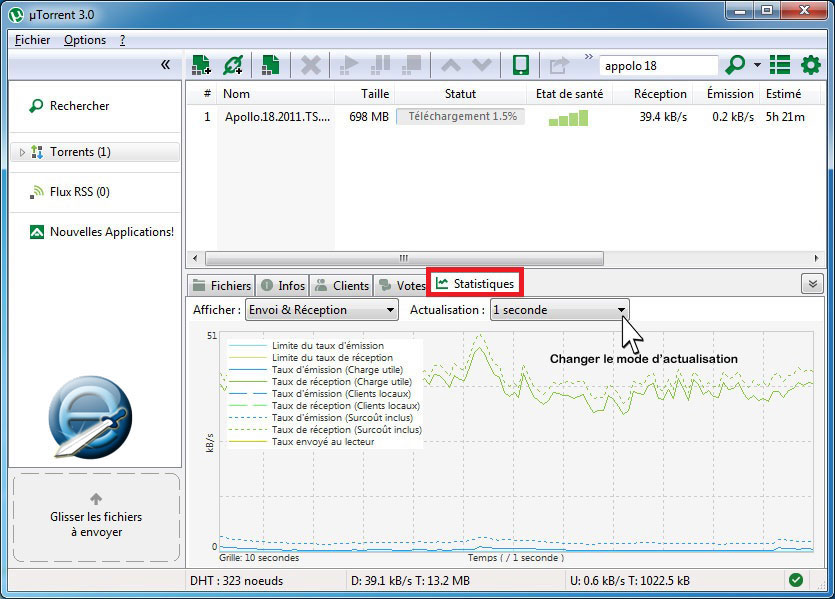Image resolution: width=835 pixels, height=599 pixels.
Task: Open the ? help menu
Action: [x=122, y=40]
